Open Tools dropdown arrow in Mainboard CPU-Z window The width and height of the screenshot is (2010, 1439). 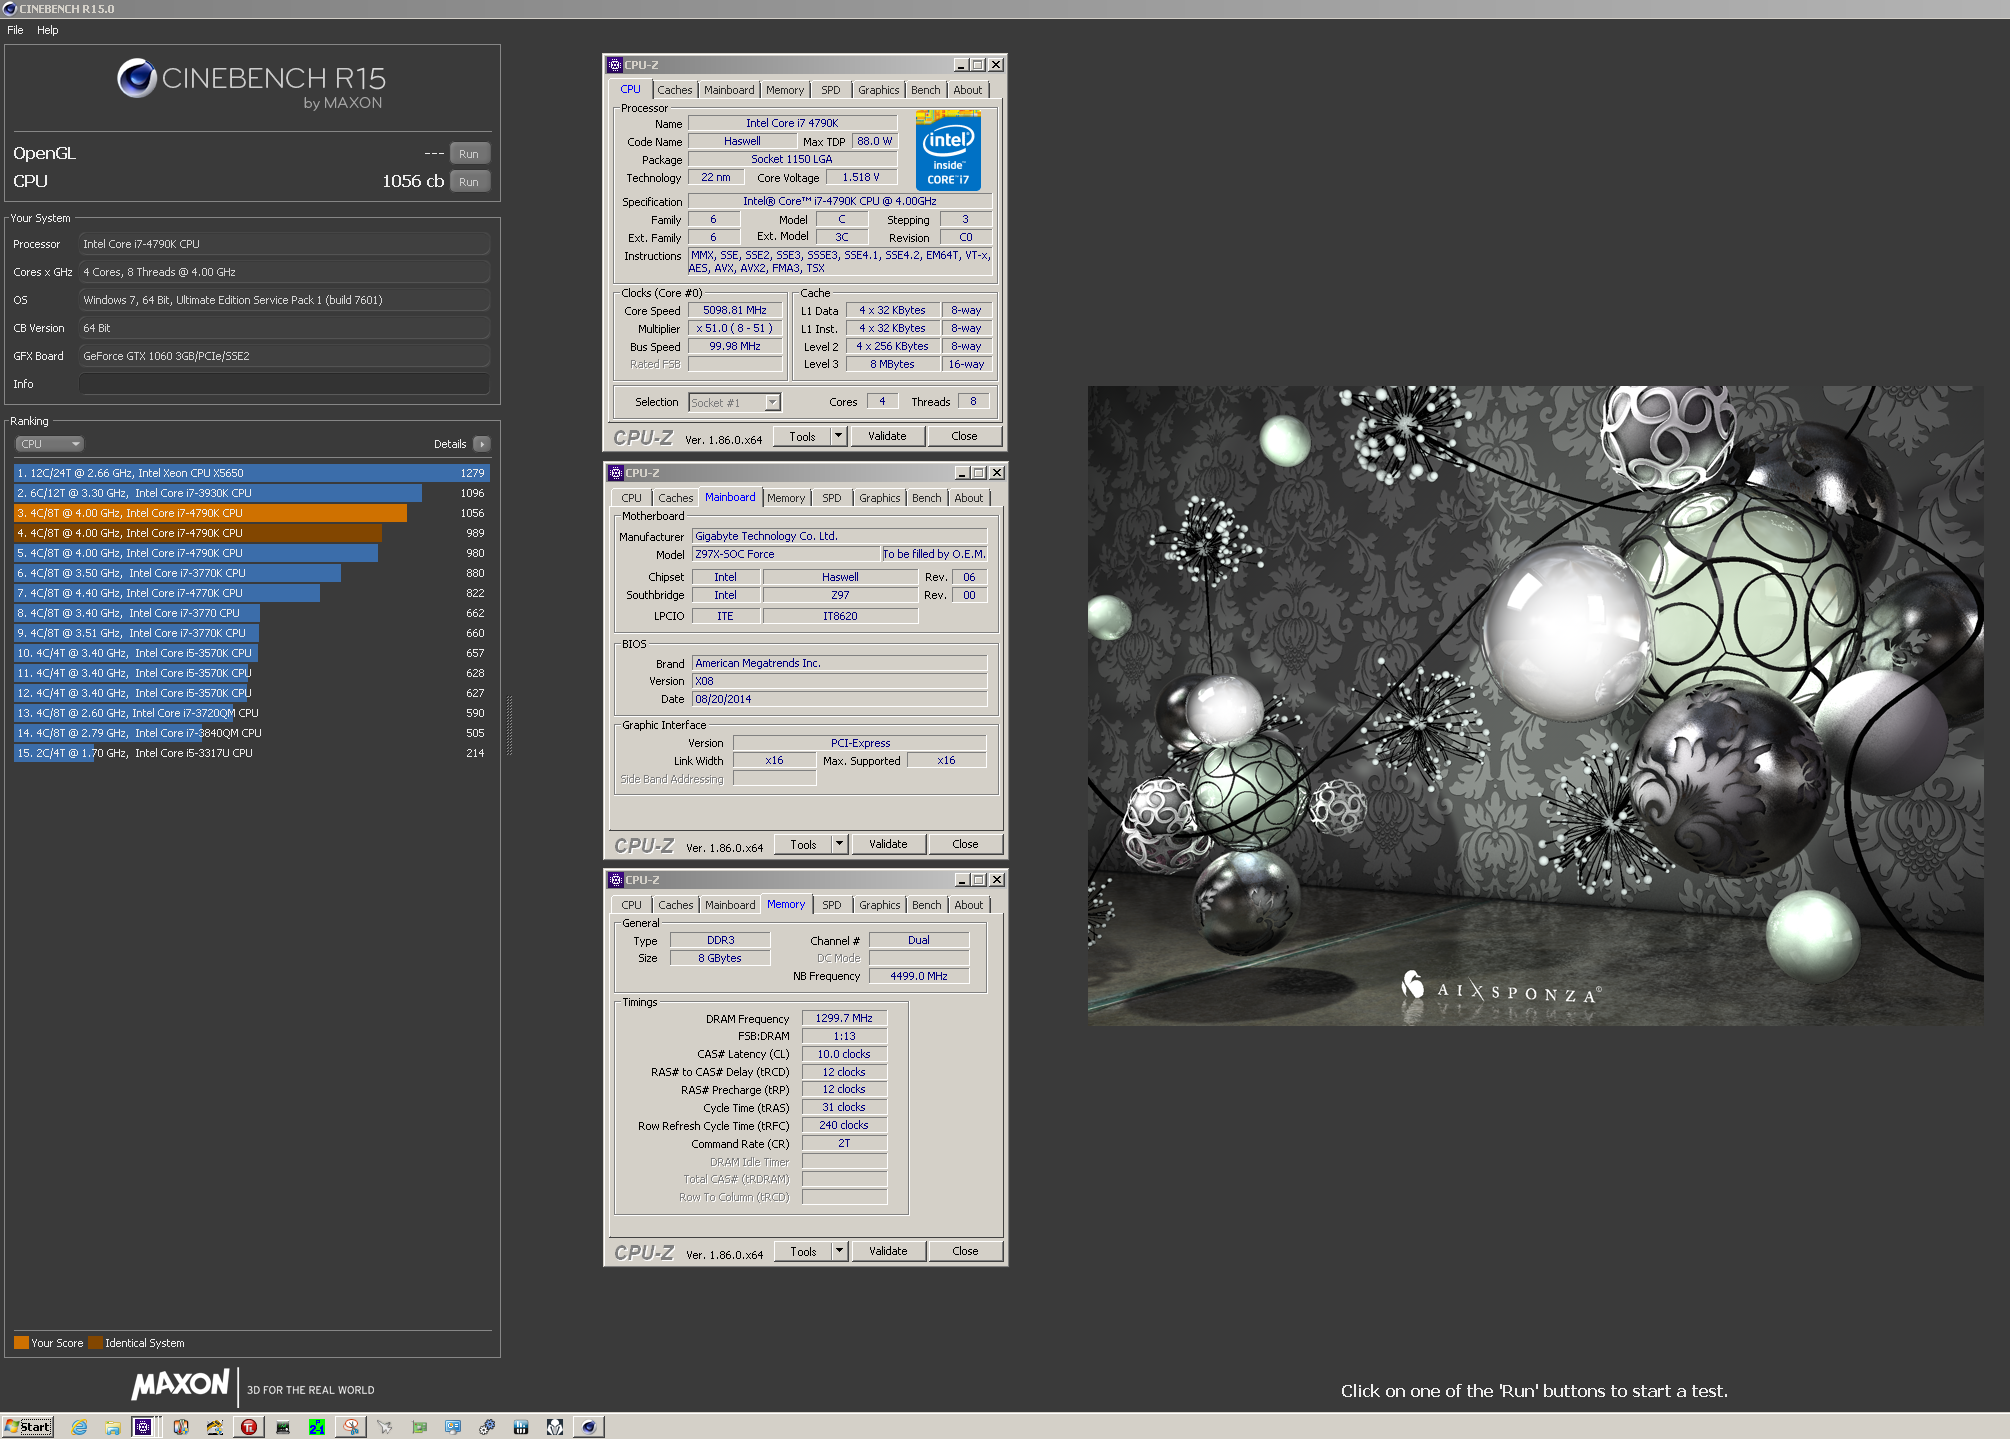840,844
